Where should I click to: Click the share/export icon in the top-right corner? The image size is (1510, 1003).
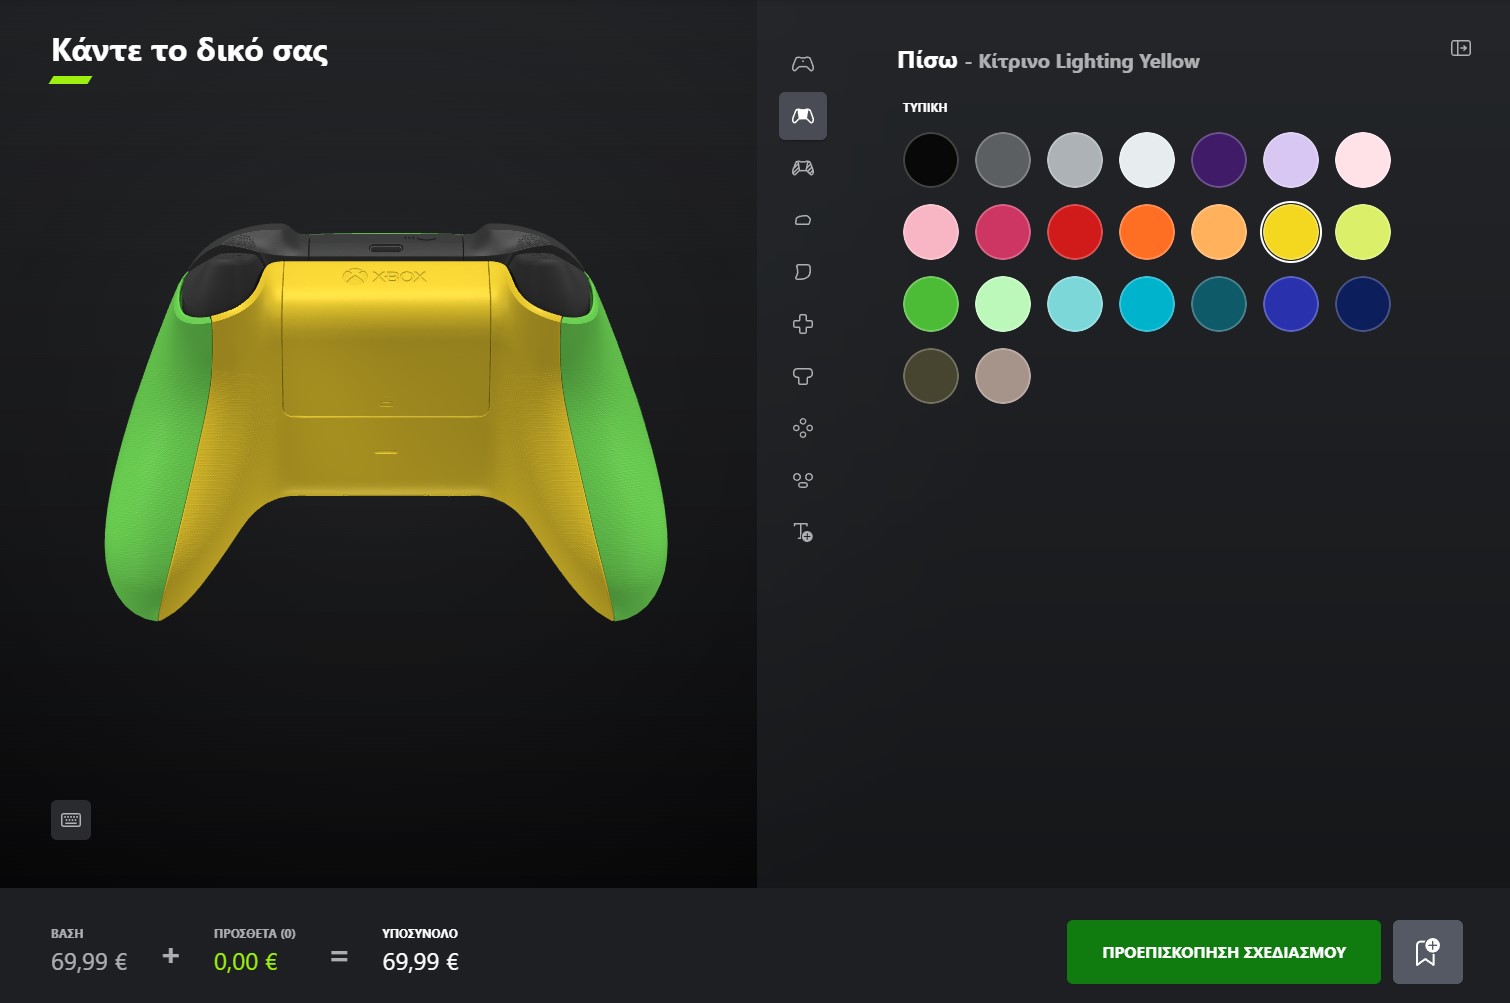(x=1462, y=47)
